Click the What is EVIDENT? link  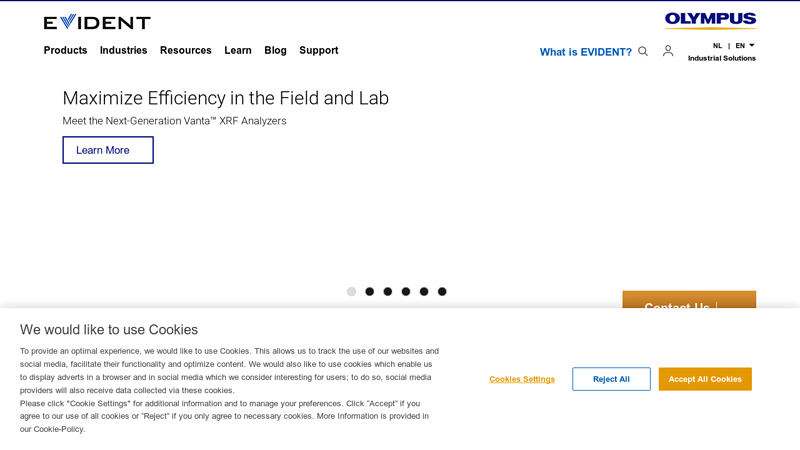coord(586,52)
